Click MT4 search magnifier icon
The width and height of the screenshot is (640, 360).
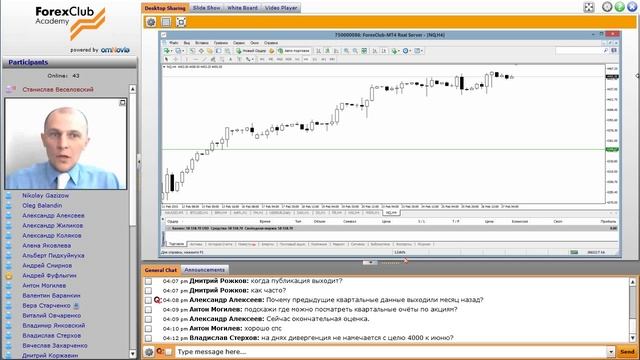(x=605, y=51)
